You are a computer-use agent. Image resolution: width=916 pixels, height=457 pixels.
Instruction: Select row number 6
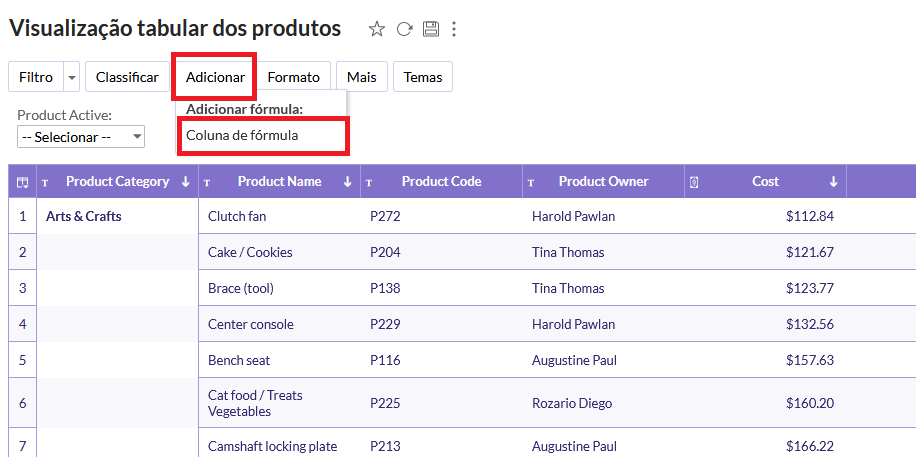pos(22,403)
